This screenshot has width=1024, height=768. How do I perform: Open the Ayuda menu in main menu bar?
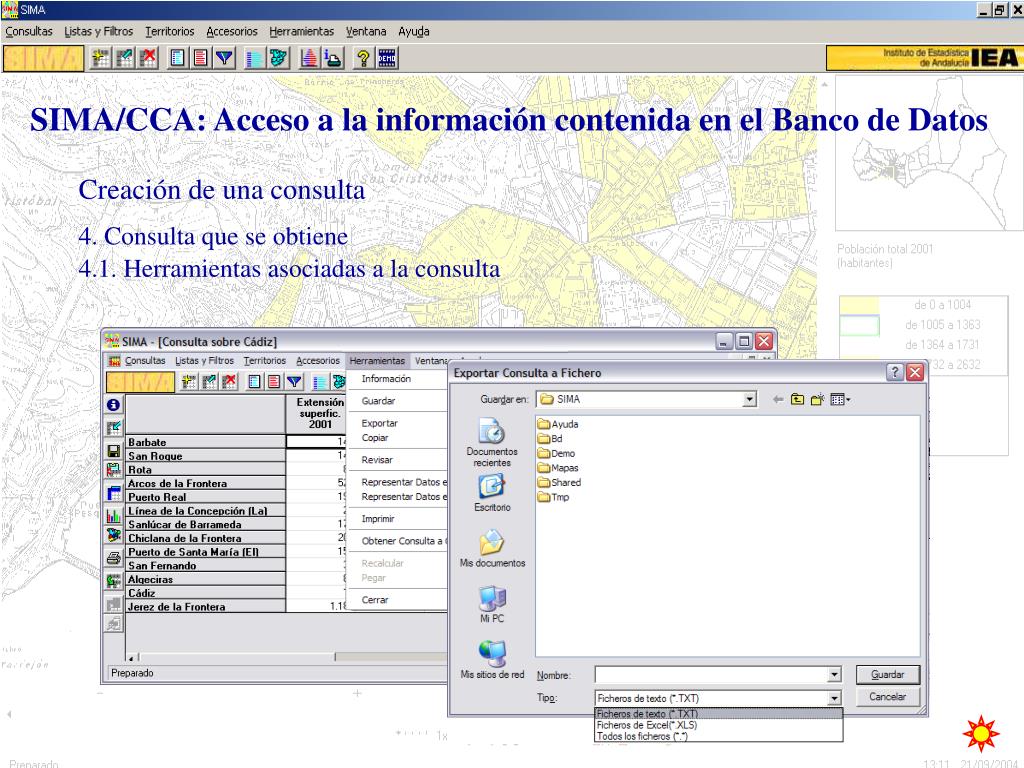[414, 31]
